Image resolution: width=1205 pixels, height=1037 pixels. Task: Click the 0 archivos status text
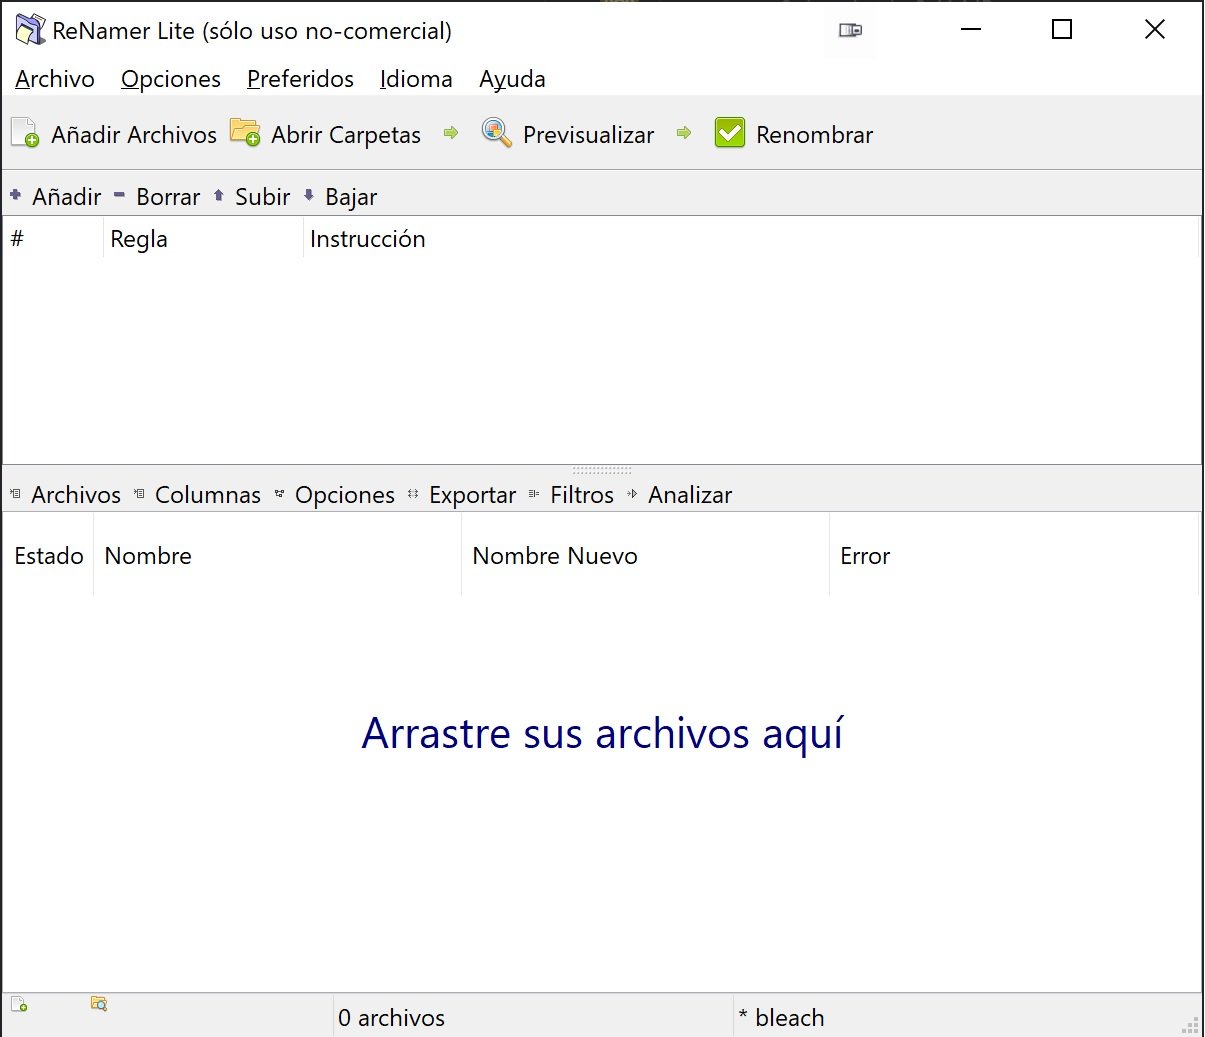click(x=391, y=1018)
